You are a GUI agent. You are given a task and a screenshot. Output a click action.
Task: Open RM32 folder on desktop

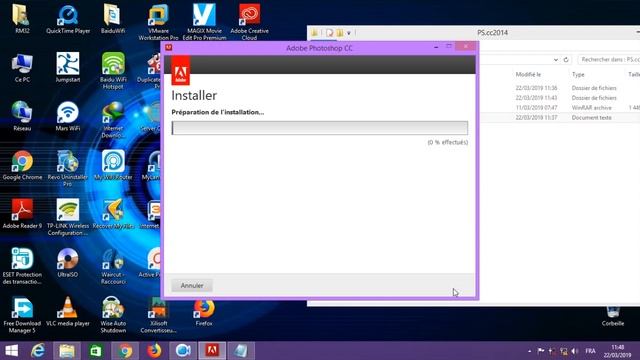tap(22, 19)
